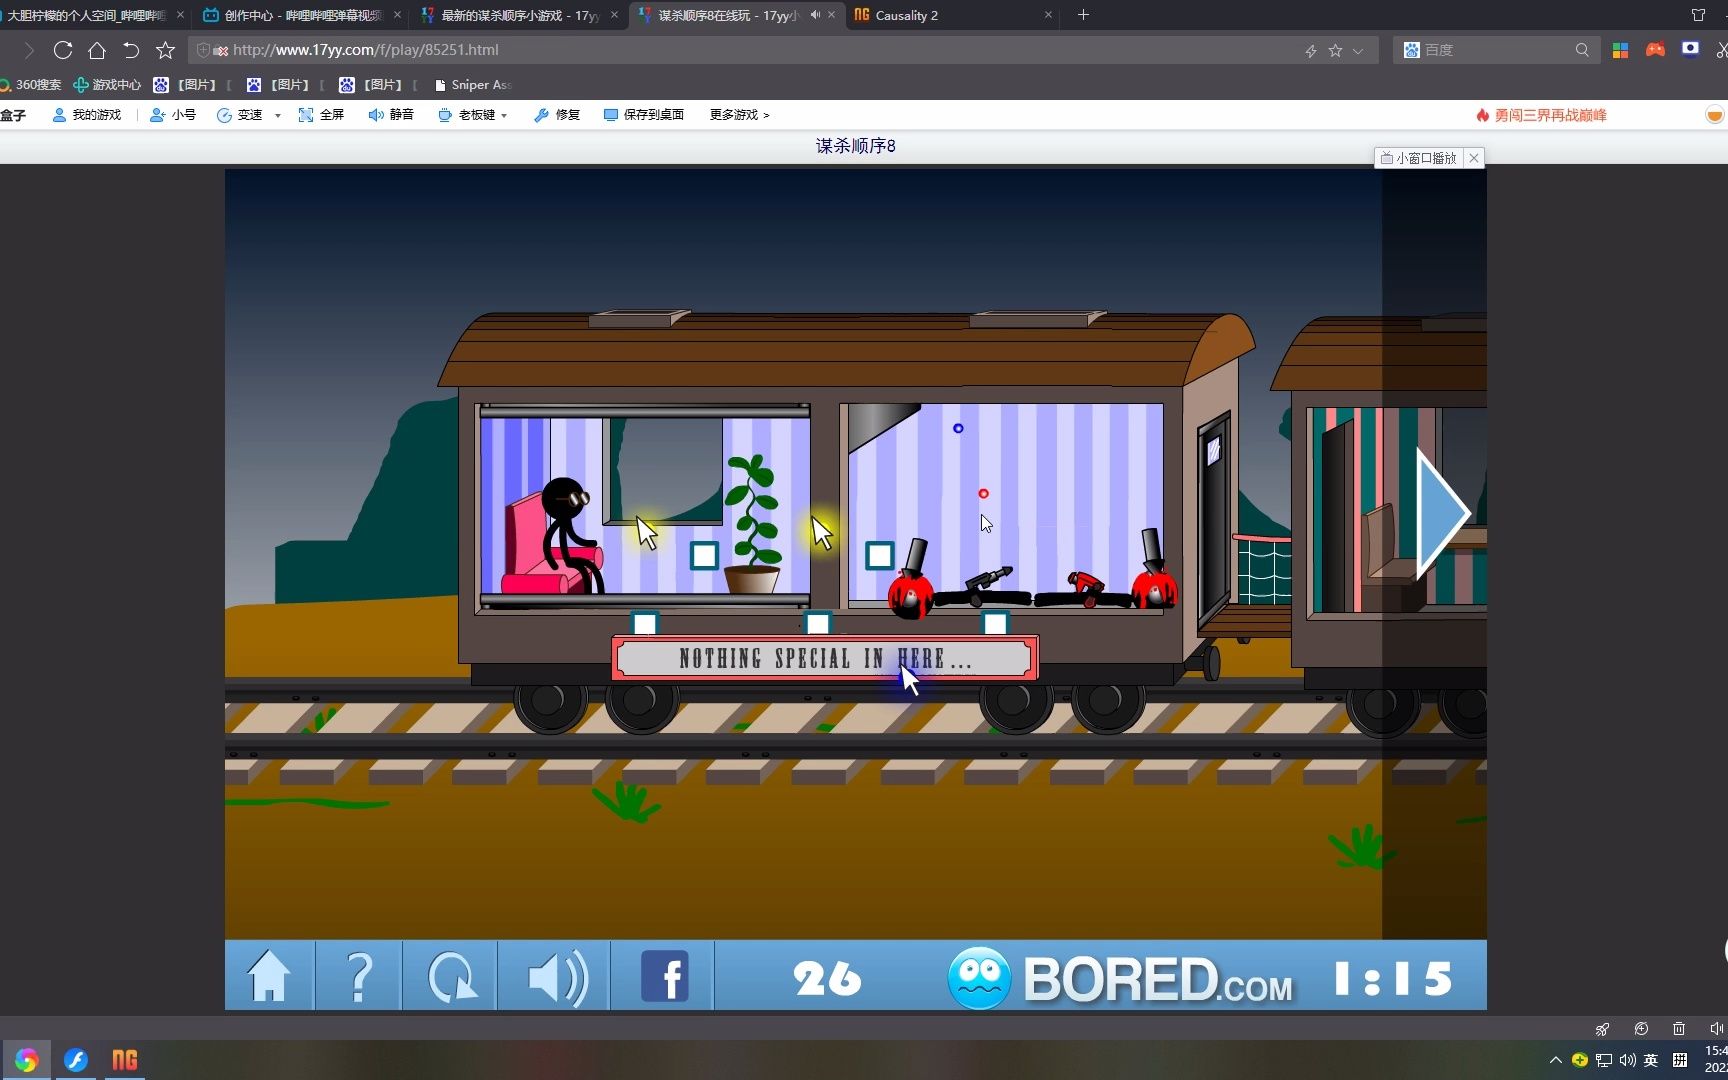Enter fullscreen with the 全屏 button
The image size is (1728, 1080).
[321, 115]
